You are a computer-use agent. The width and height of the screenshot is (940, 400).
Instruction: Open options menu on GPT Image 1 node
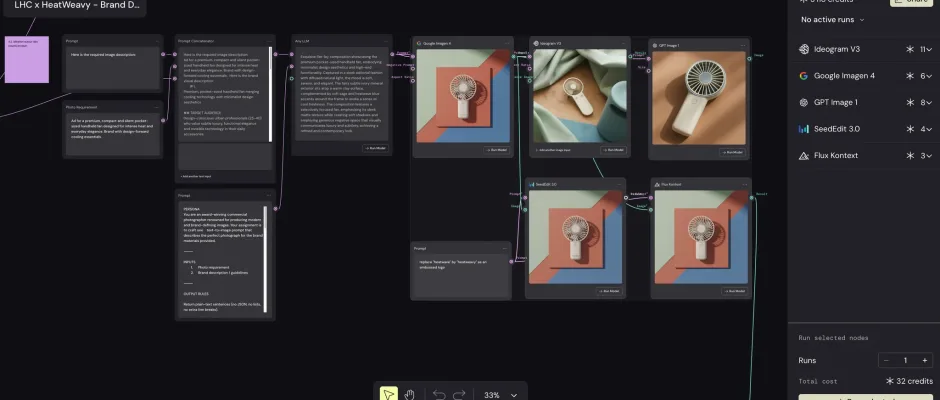point(743,45)
